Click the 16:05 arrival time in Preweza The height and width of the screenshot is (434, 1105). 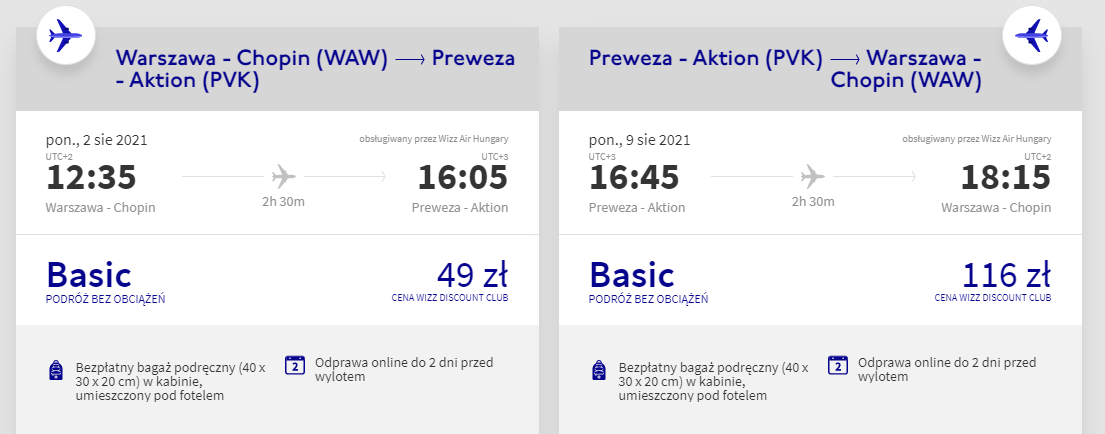(x=463, y=178)
